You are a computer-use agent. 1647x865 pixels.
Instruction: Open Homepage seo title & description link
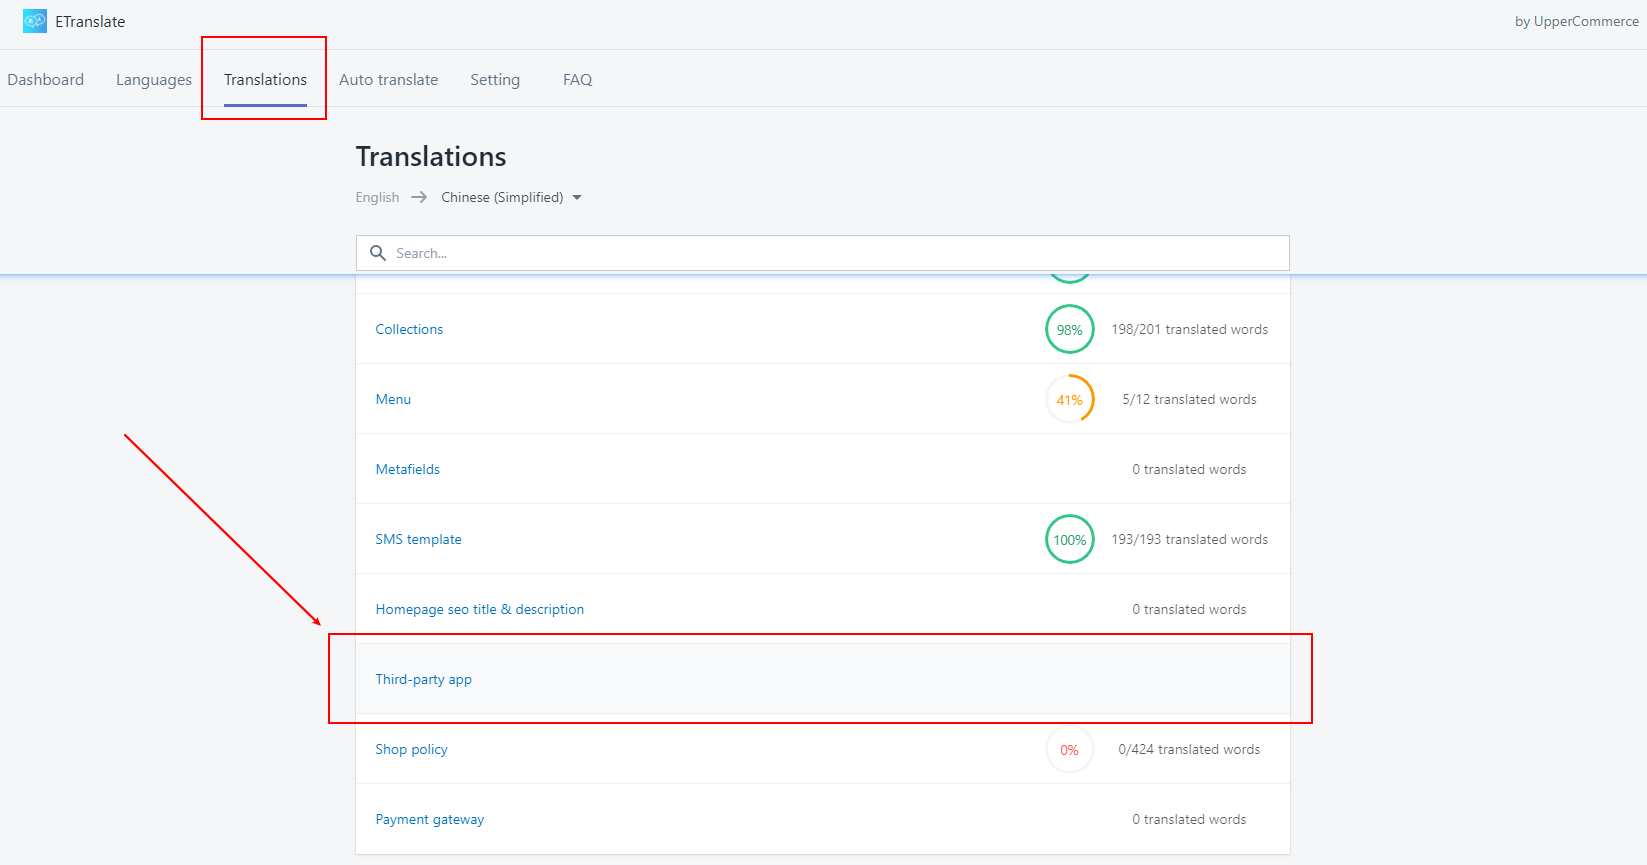tap(479, 609)
